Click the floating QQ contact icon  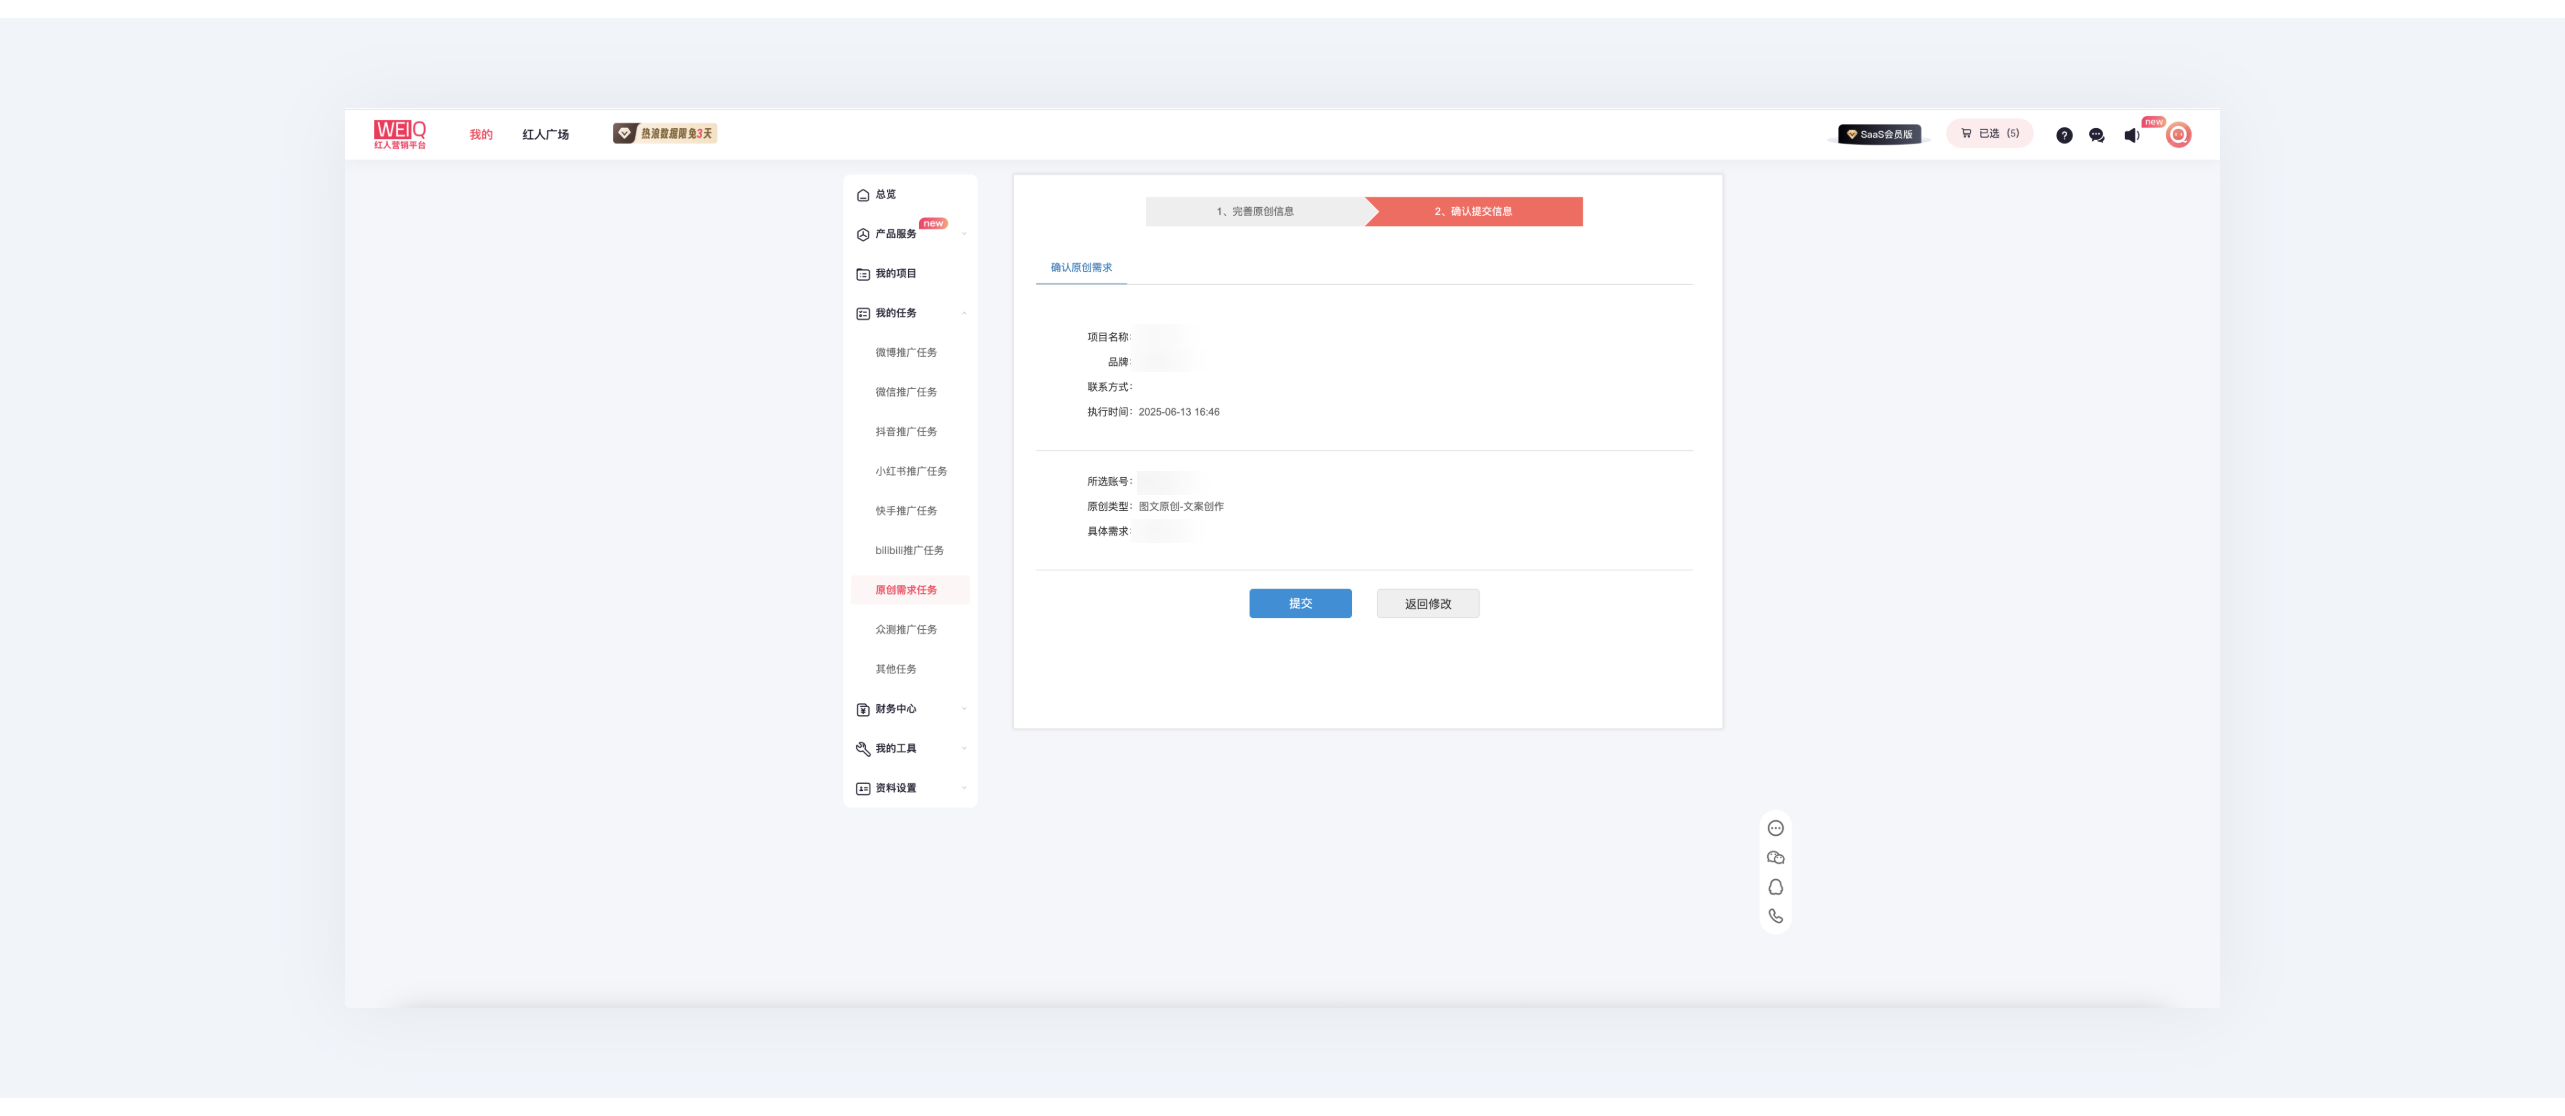1776,887
